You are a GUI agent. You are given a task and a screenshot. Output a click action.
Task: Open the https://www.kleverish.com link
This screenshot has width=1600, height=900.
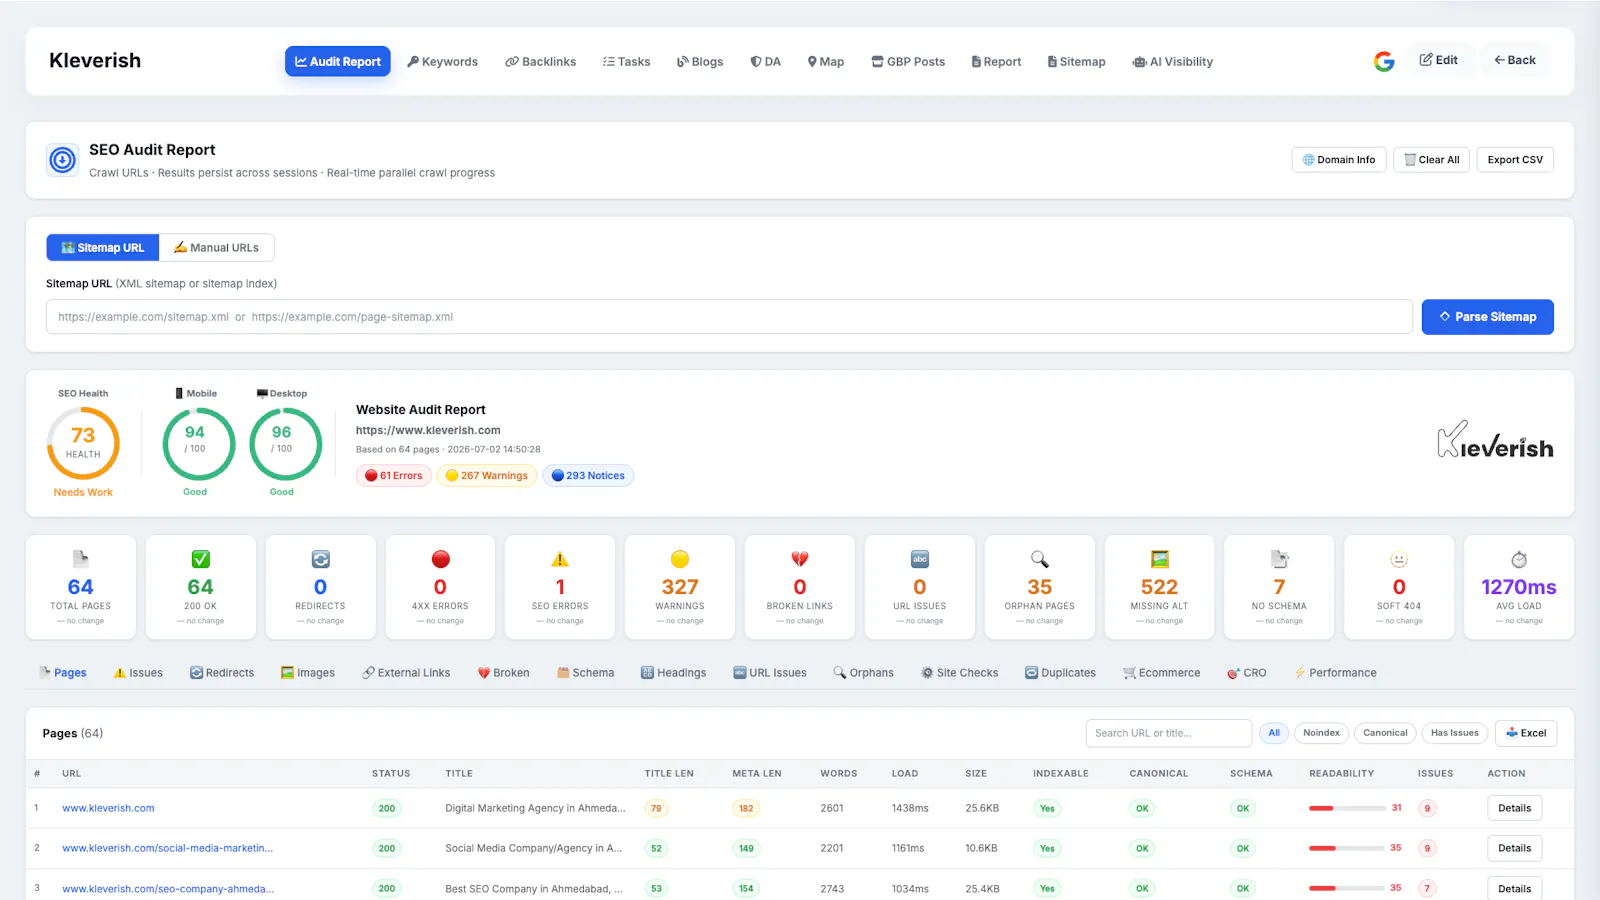pyautogui.click(x=428, y=431)
